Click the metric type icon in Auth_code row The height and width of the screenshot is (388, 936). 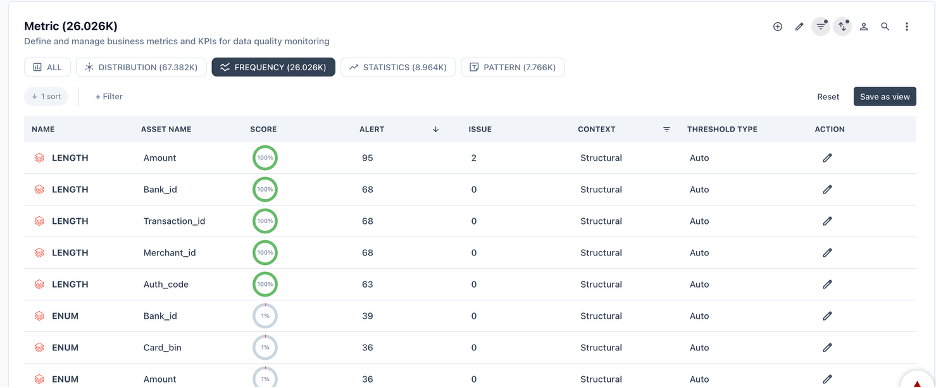[x=39, y=285]
